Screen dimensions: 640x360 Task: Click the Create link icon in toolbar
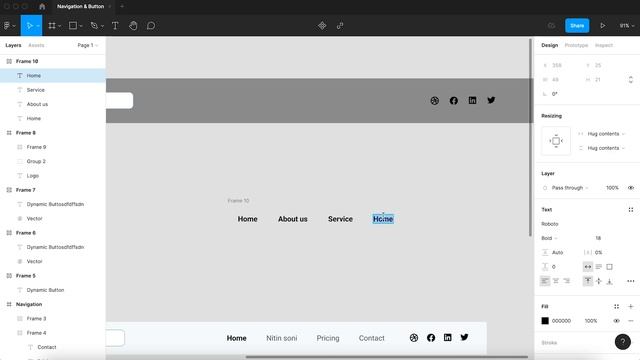click(x=340, y=26)
